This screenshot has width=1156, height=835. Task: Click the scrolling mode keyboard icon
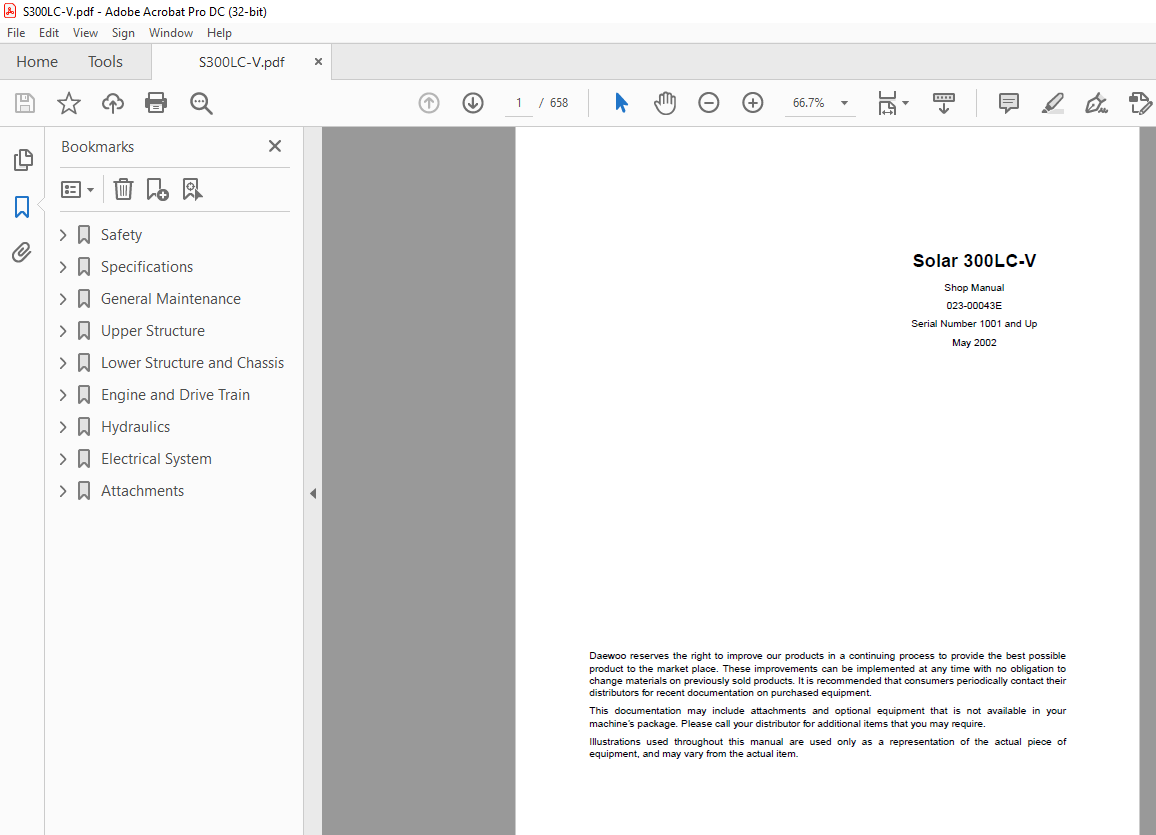pyautogui.click(x=944, y=103)
